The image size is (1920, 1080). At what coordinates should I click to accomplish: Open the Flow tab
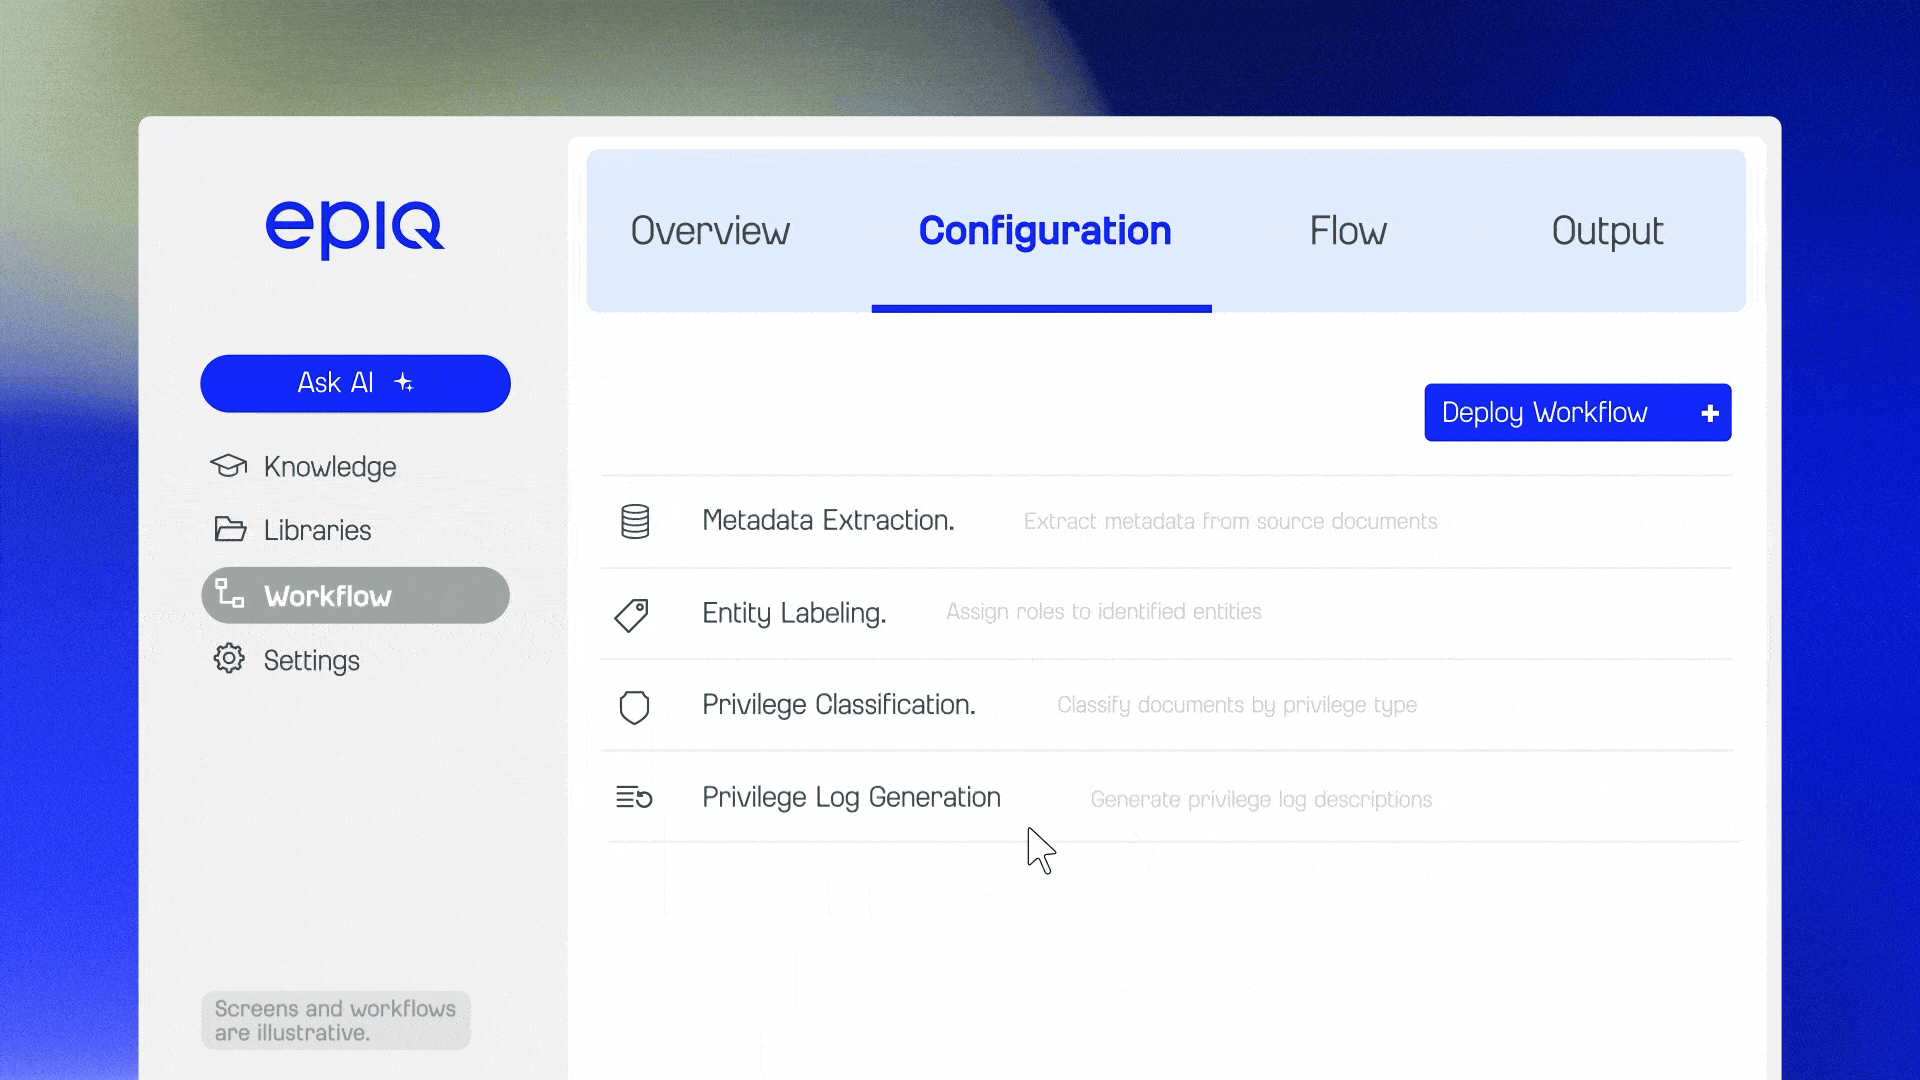coord(1348,231)
